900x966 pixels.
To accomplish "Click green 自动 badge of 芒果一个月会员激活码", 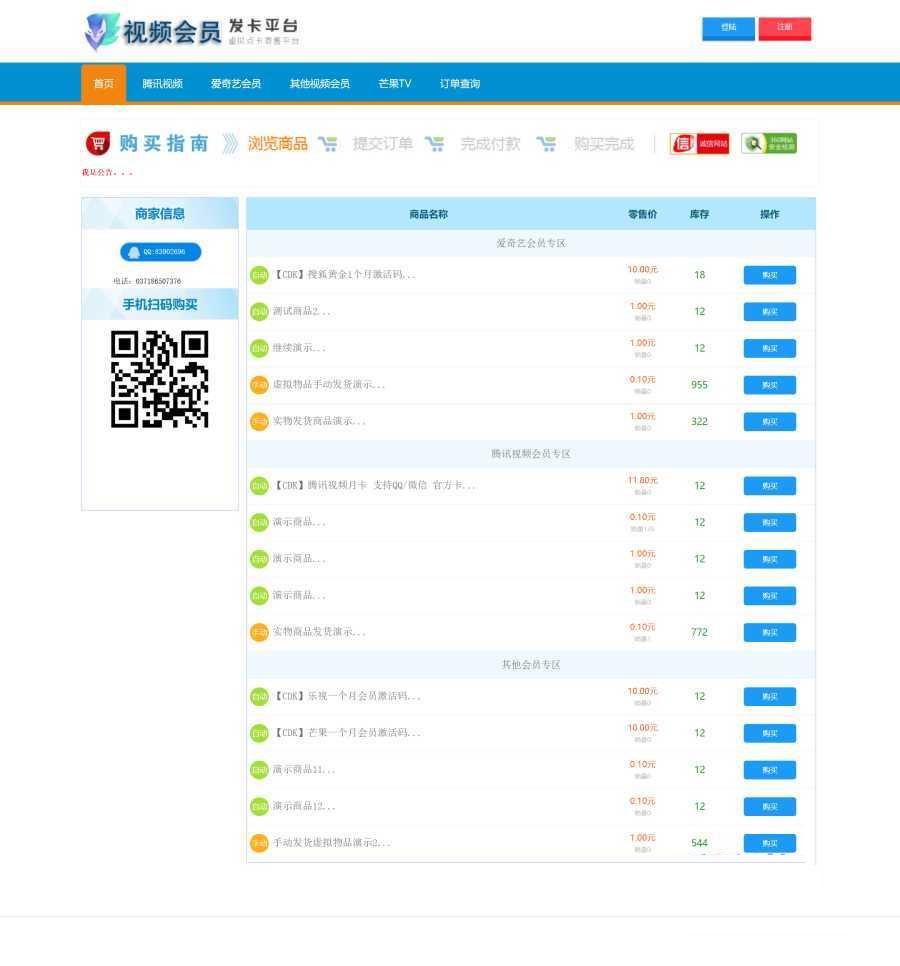I will [259, 733].
